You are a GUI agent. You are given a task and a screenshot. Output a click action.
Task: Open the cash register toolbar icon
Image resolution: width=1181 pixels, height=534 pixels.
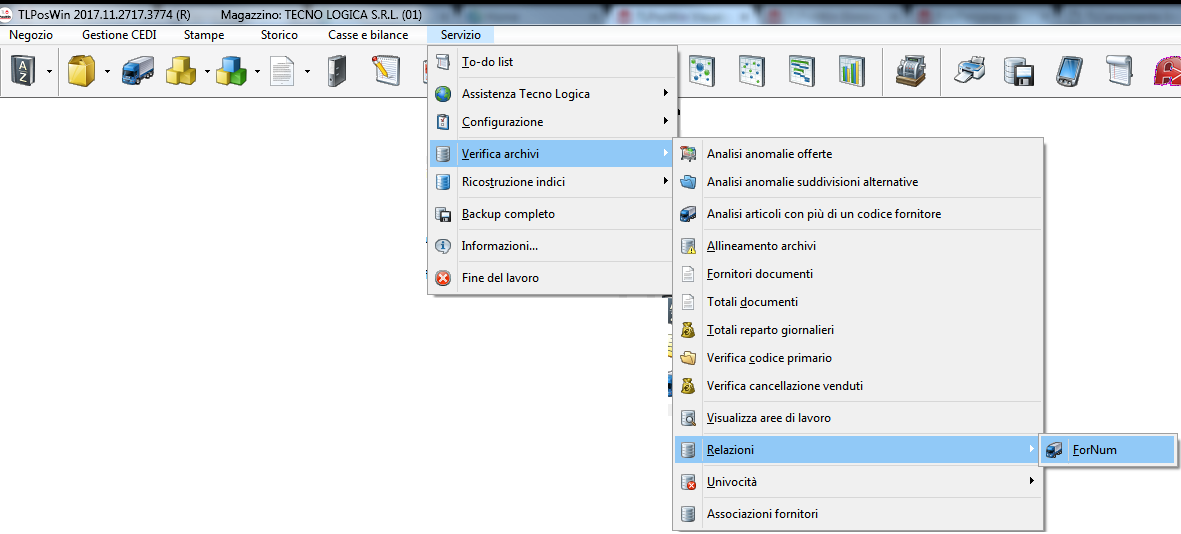pos(909,71)
